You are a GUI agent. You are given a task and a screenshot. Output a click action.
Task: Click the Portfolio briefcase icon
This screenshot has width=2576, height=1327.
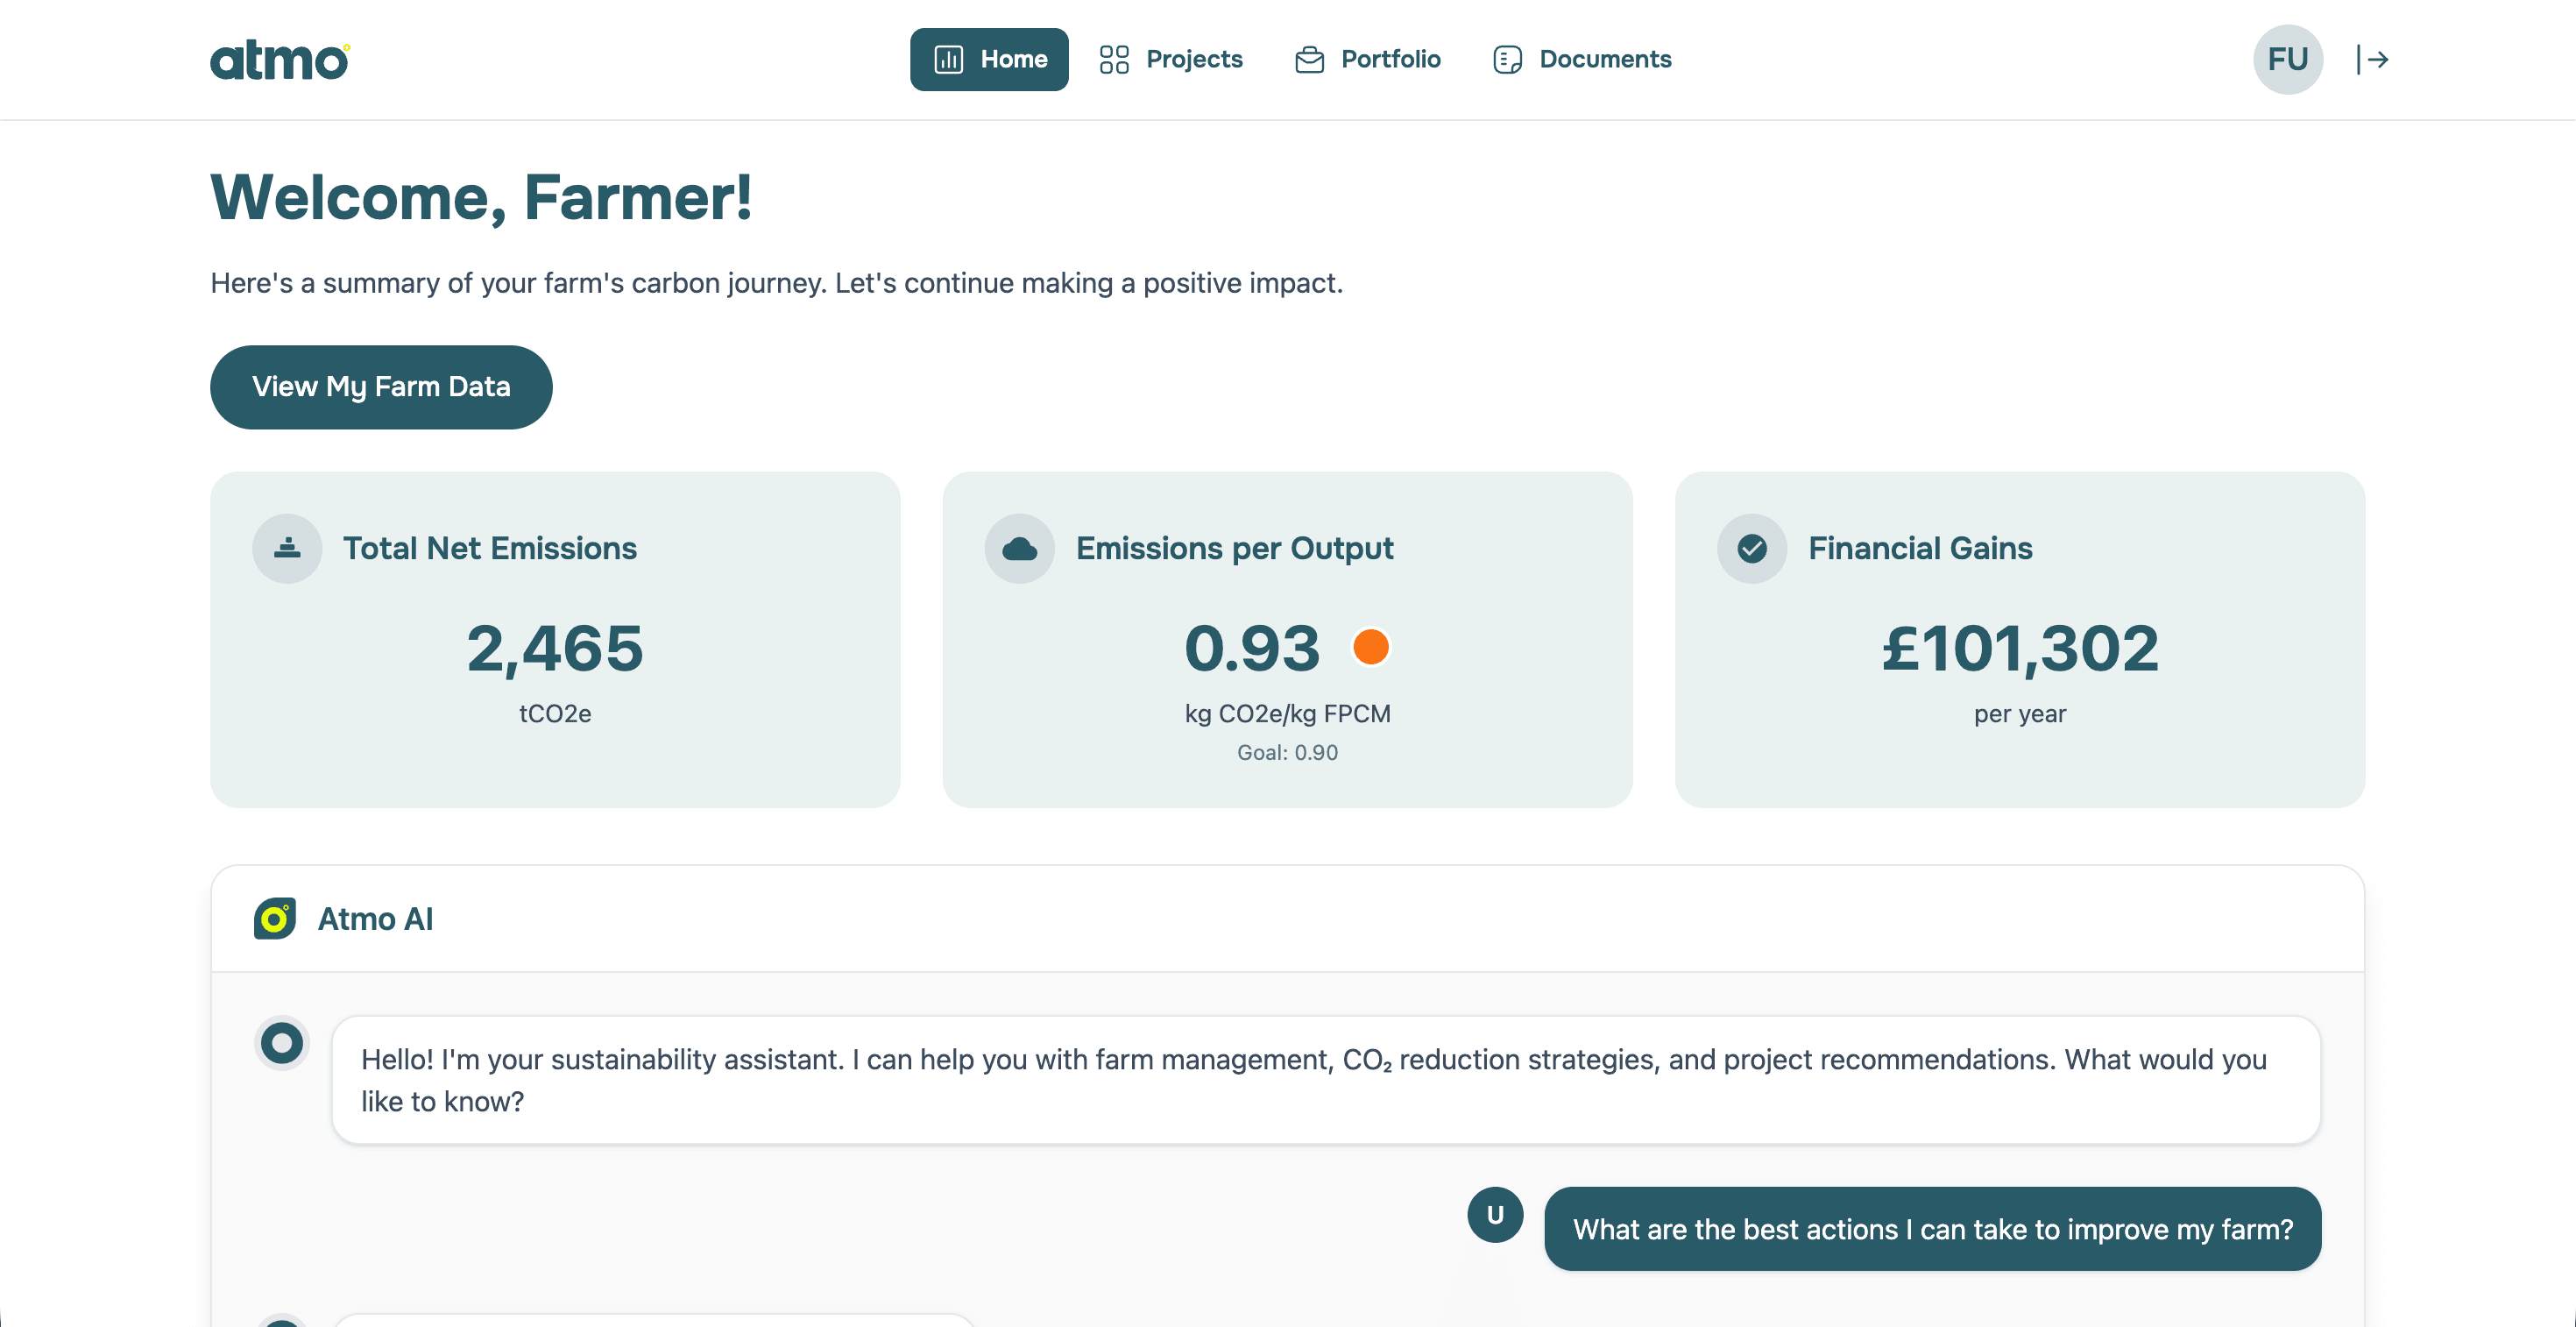pos(1309,60)
